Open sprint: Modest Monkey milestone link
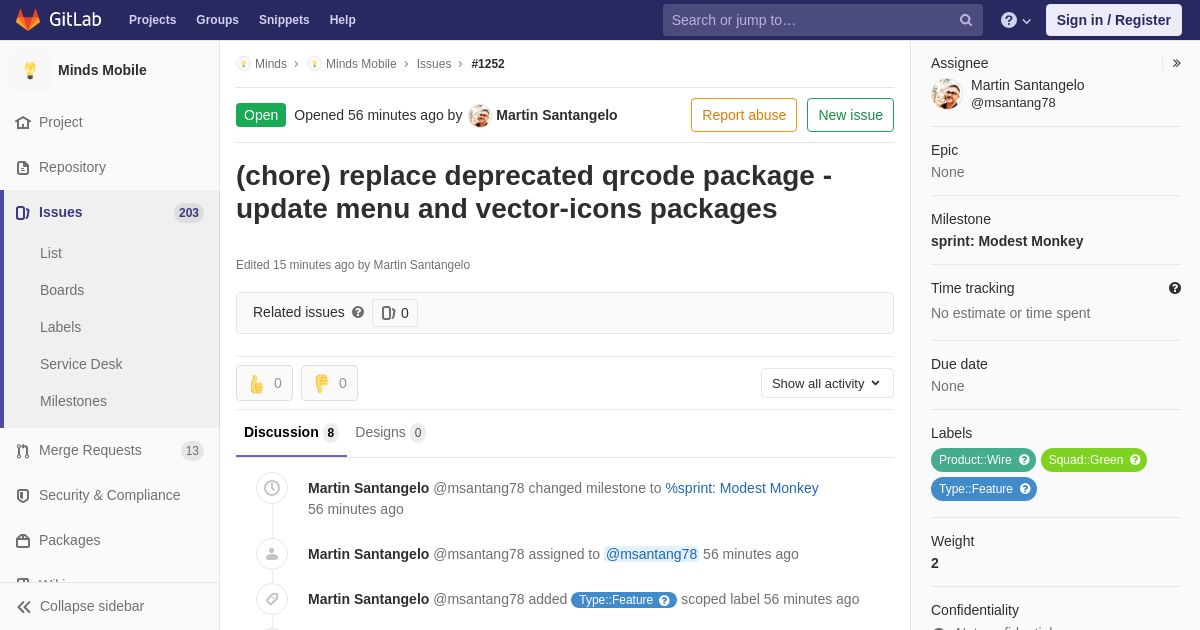 tap(742, 488)
